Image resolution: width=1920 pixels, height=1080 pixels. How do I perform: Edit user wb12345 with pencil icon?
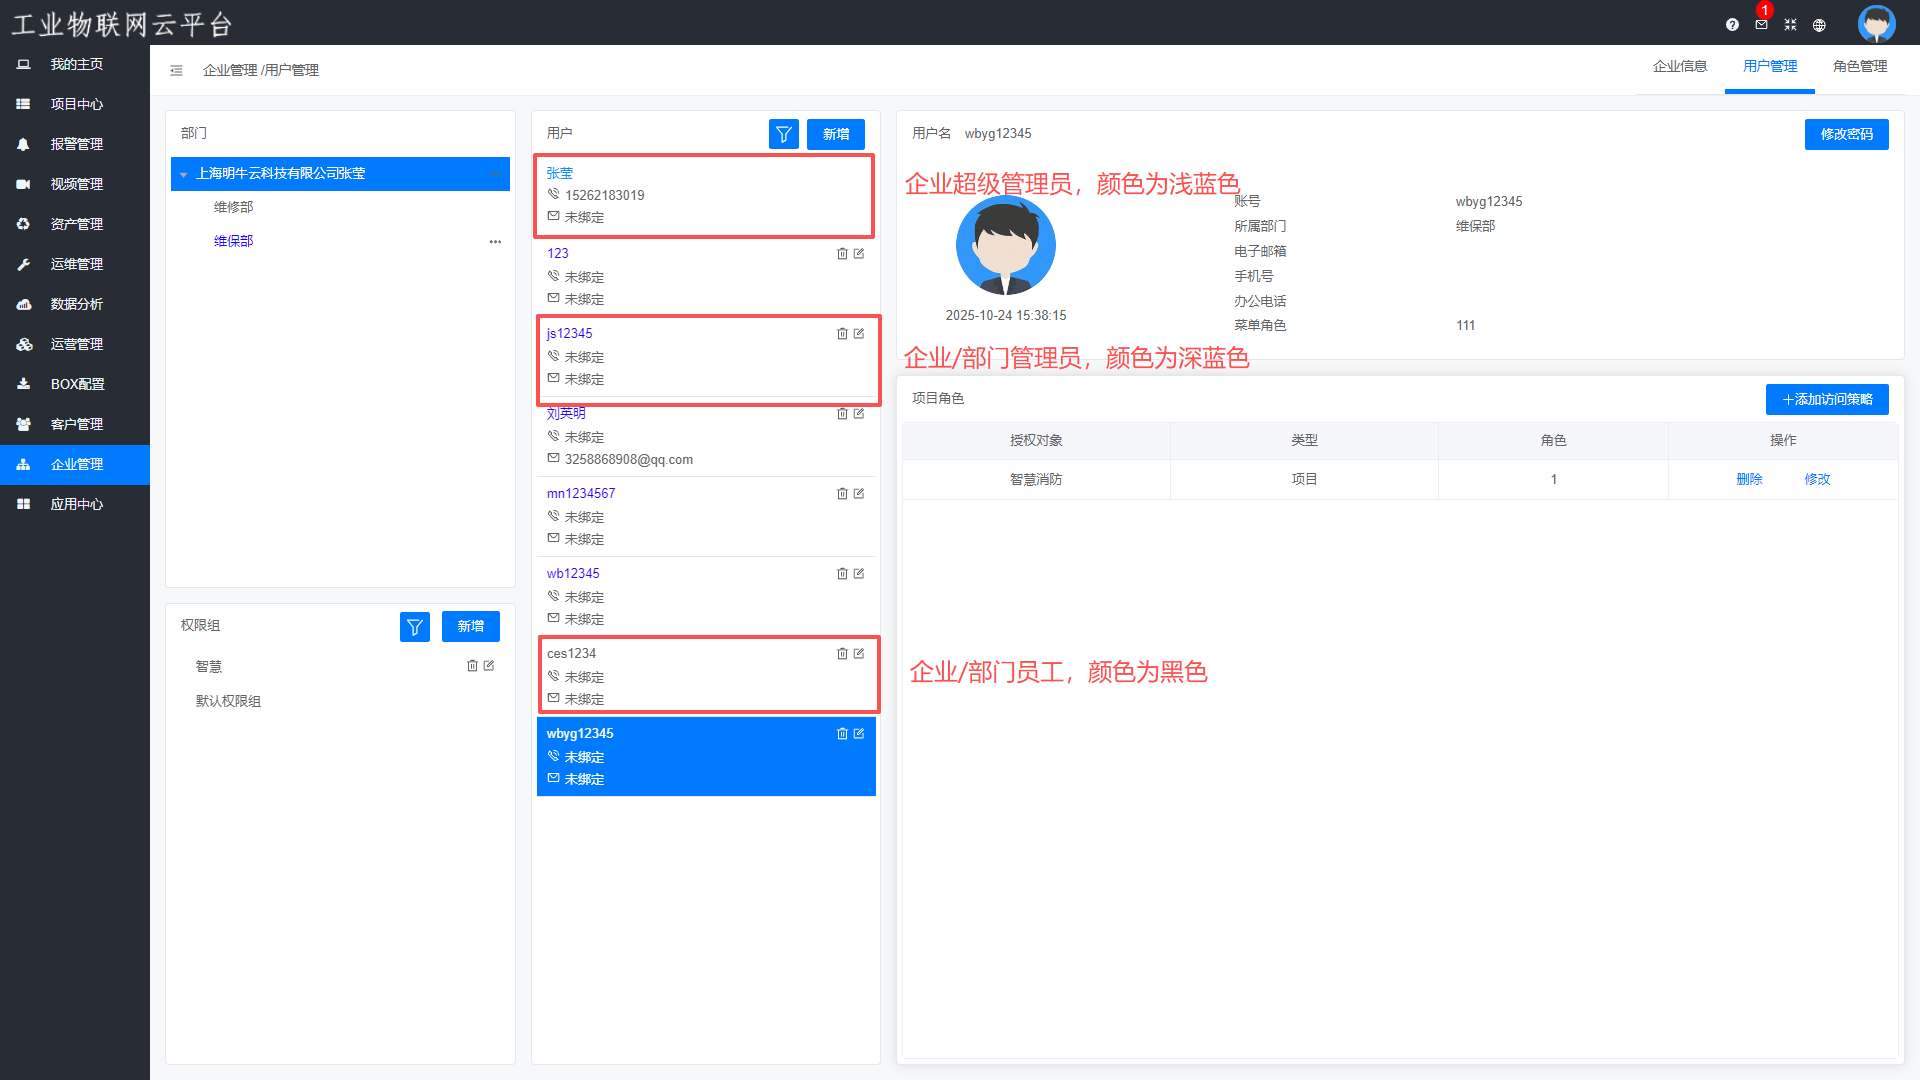point(859,573)
